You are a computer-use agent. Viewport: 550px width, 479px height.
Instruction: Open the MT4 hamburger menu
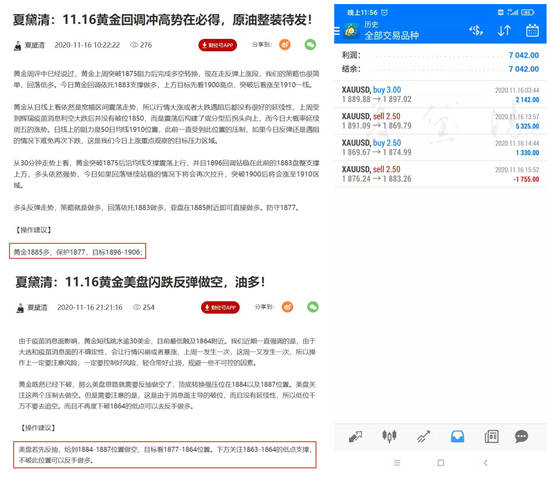click(x=337, y=31)
